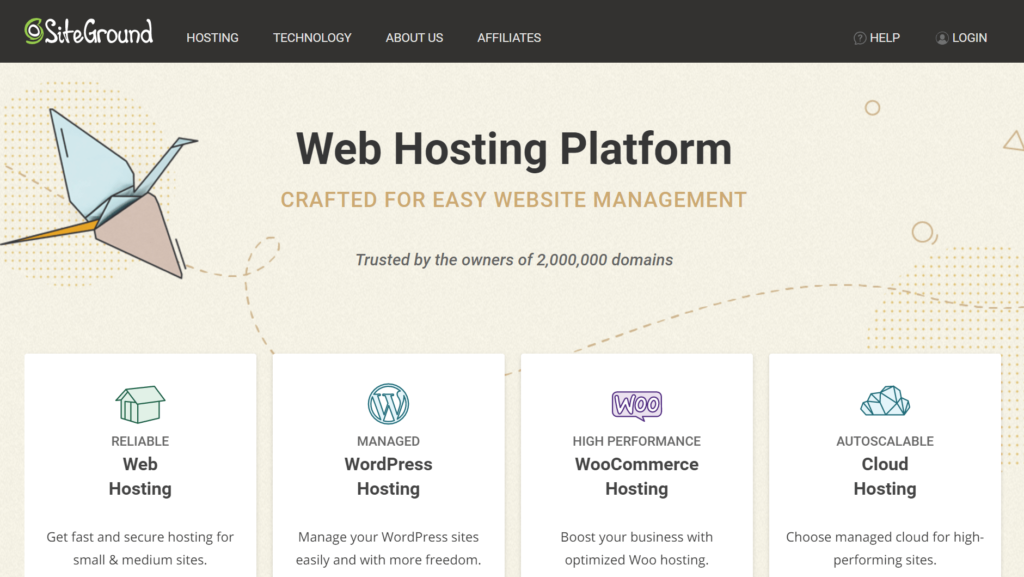Click the SiteGround logo
1024x577 pixels.
click(x=89, y=32)
